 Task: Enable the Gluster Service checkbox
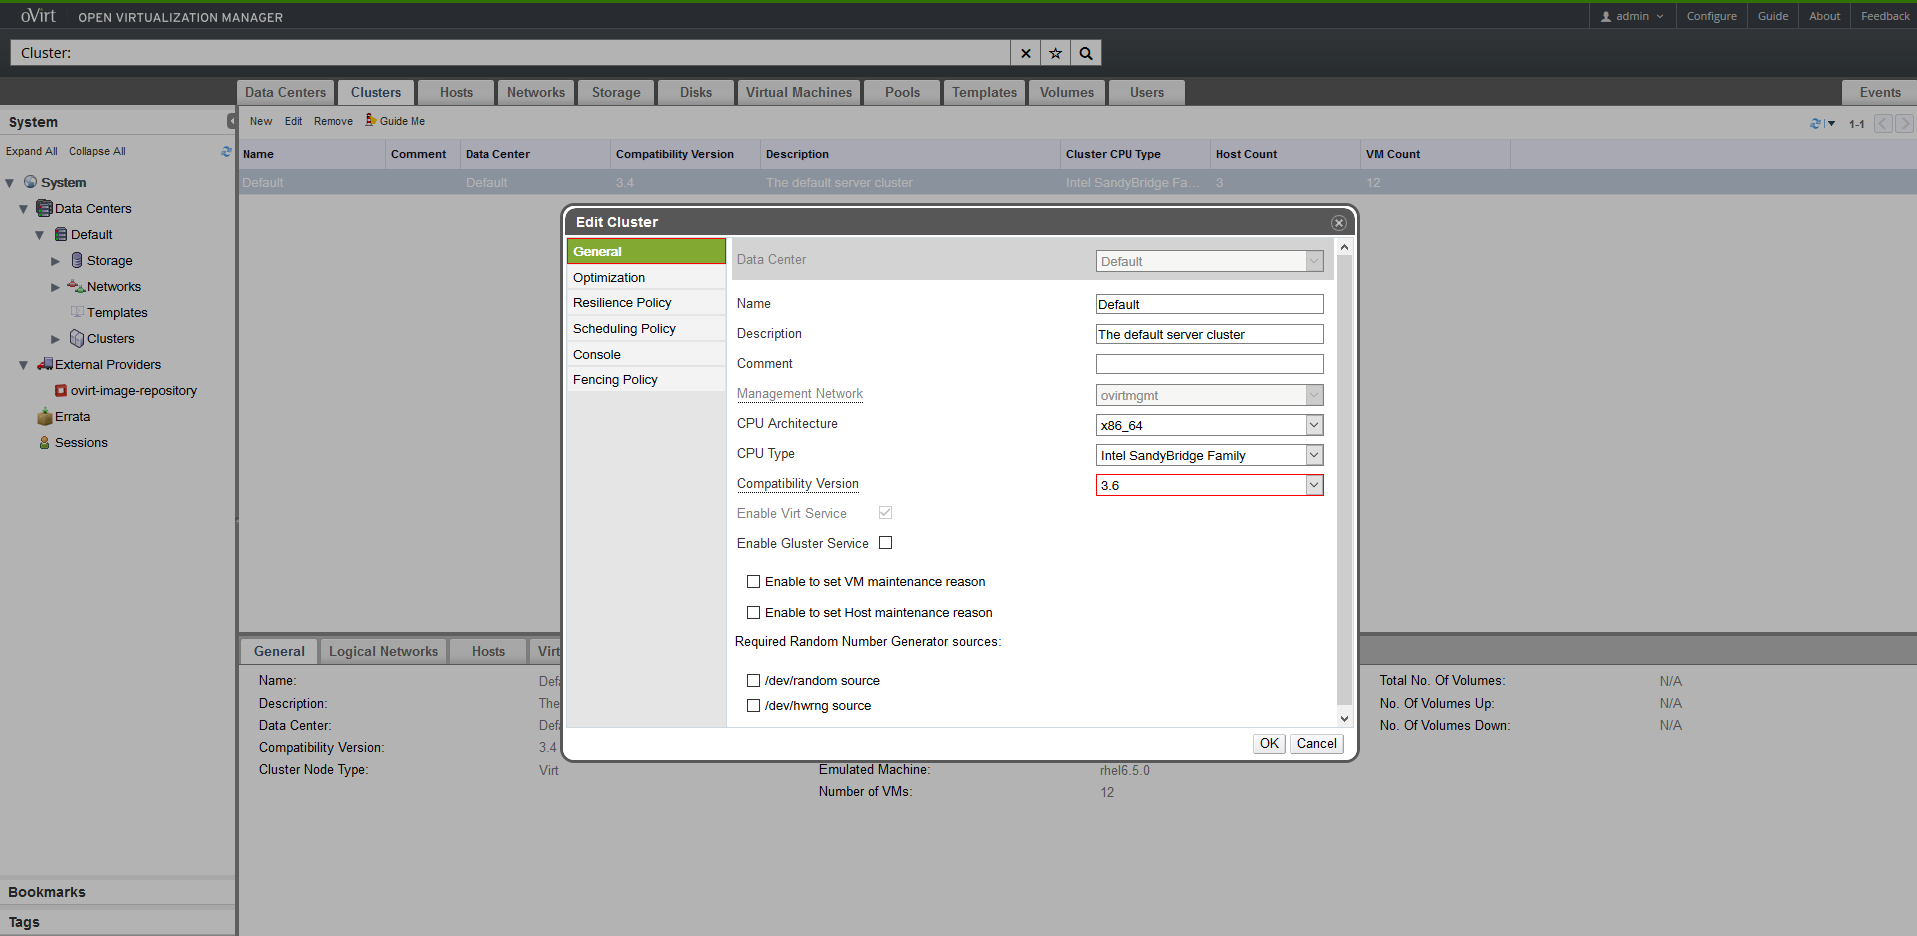(885, 543)
